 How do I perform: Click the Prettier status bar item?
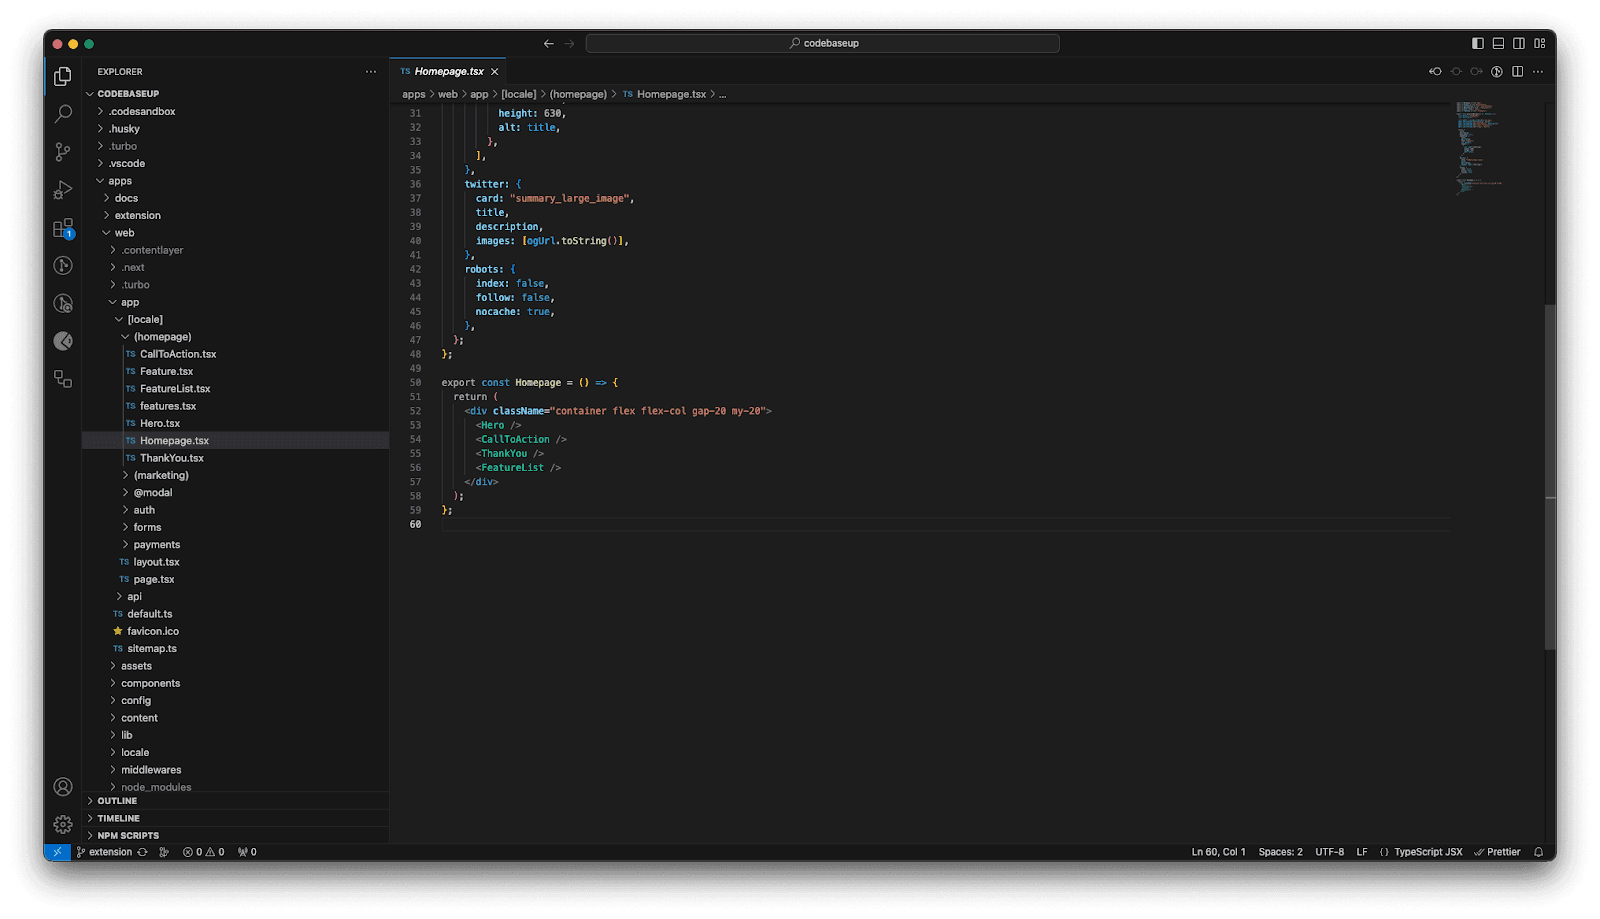coord(1497,852)
